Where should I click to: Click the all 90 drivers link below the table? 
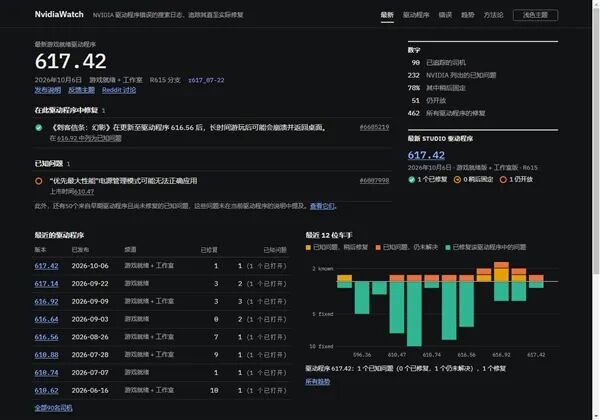pos(53,408)
